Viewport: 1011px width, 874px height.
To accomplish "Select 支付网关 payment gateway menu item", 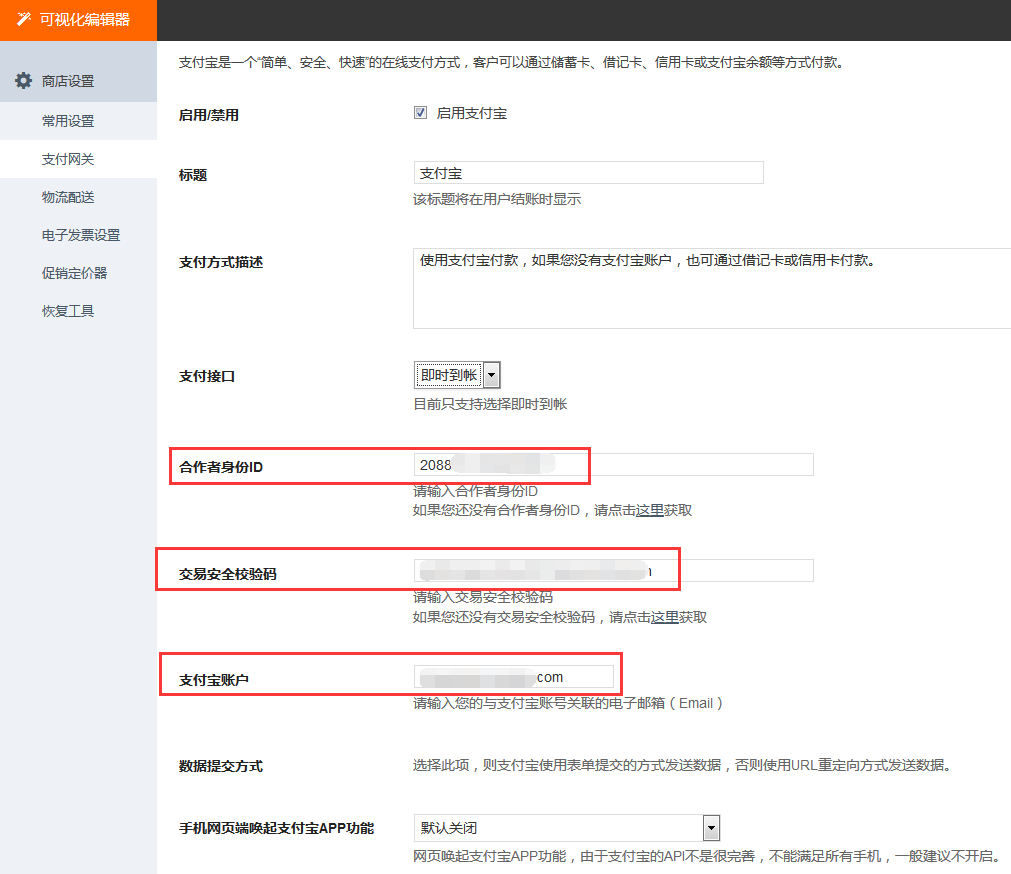I will [x=78, y=159].
